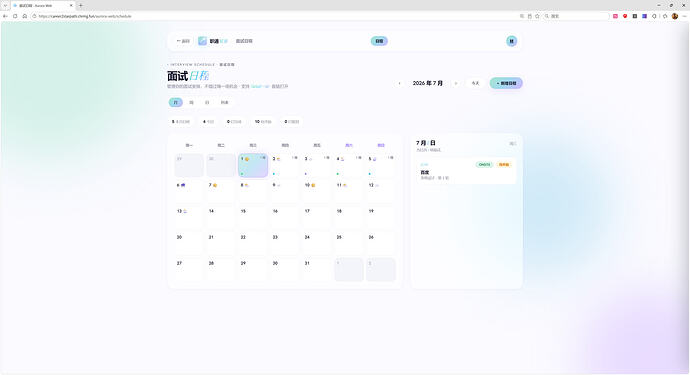Open the user avatar in the header
Screen dimensions: 690x375
coord(511,41)
